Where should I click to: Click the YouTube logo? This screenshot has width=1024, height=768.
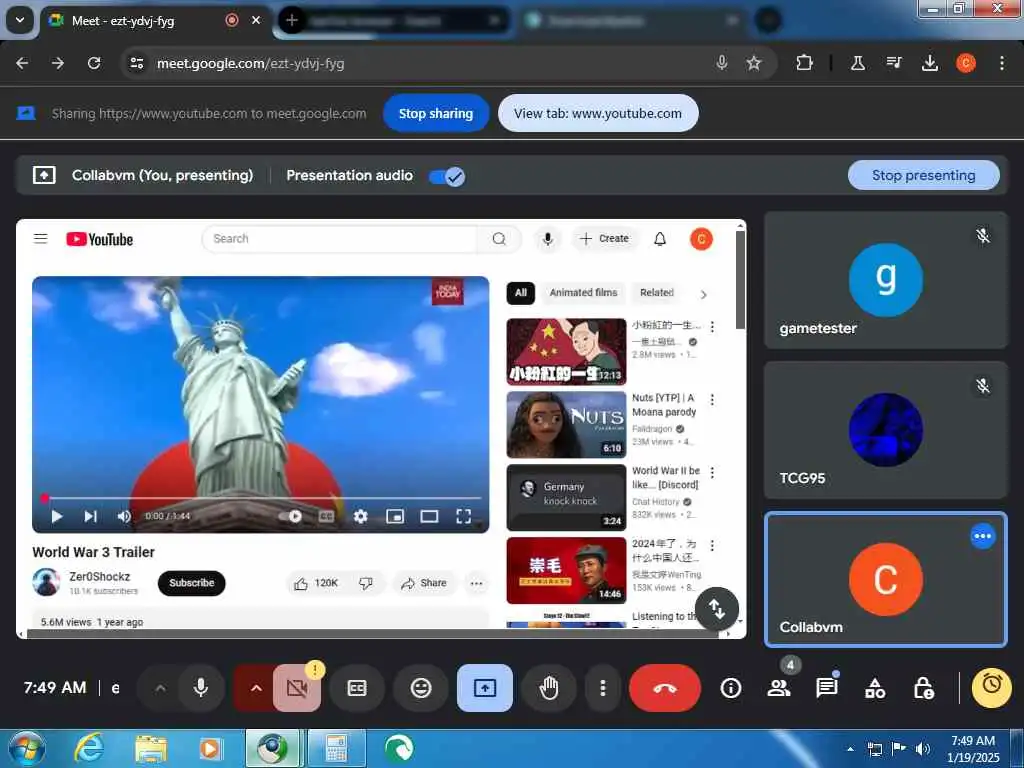point(99,240)
